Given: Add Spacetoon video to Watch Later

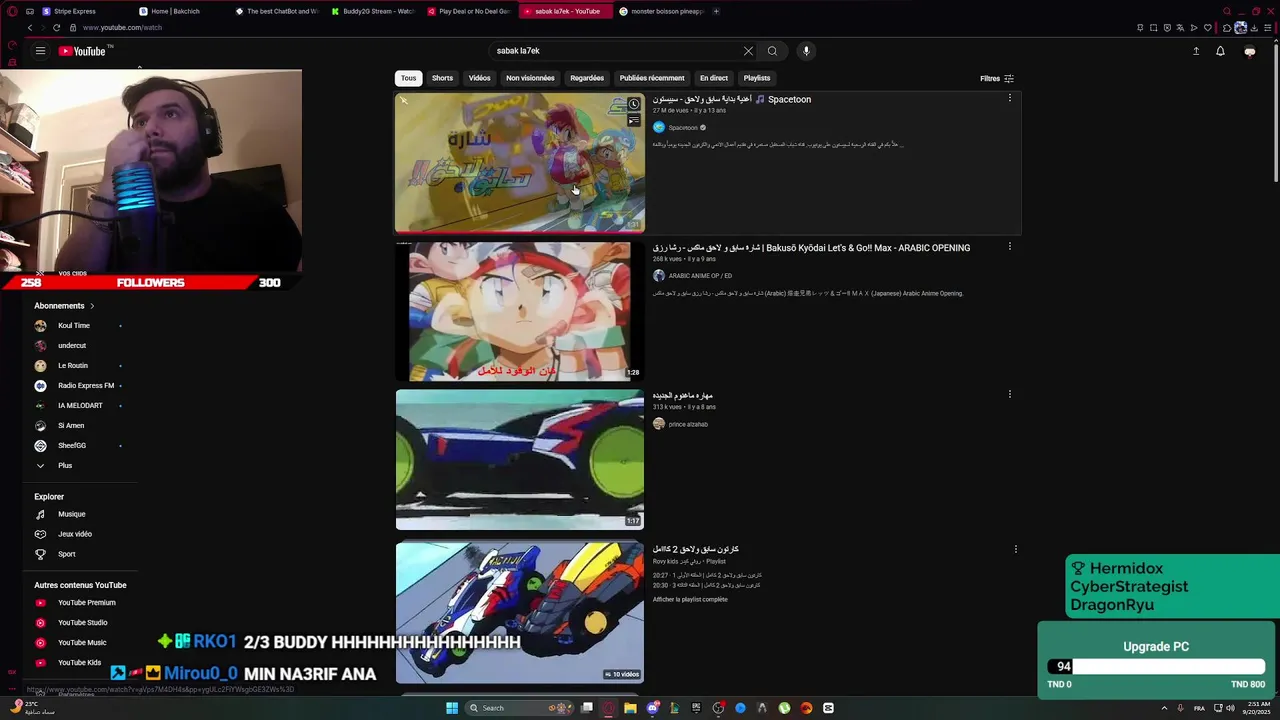Looking at the screenshot, I should click(634, 104).
